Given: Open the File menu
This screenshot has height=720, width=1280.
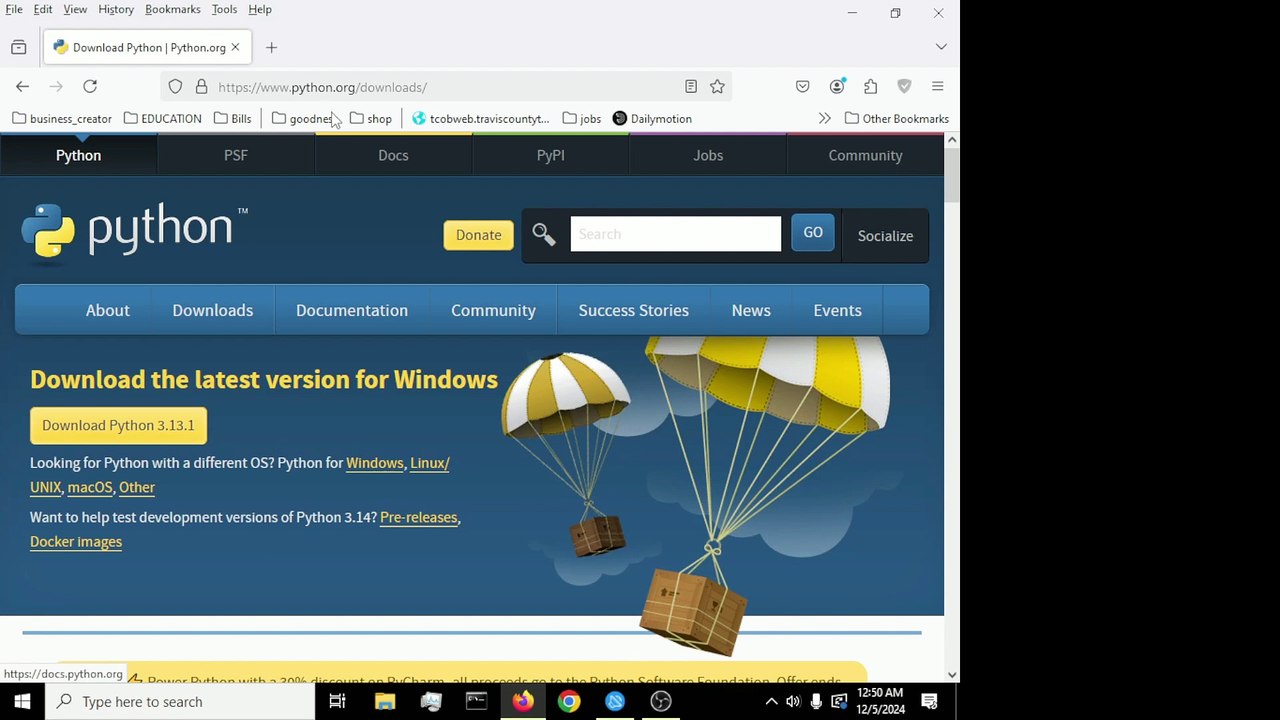Looking at the screenshot, I should click(x=14, y=9).
